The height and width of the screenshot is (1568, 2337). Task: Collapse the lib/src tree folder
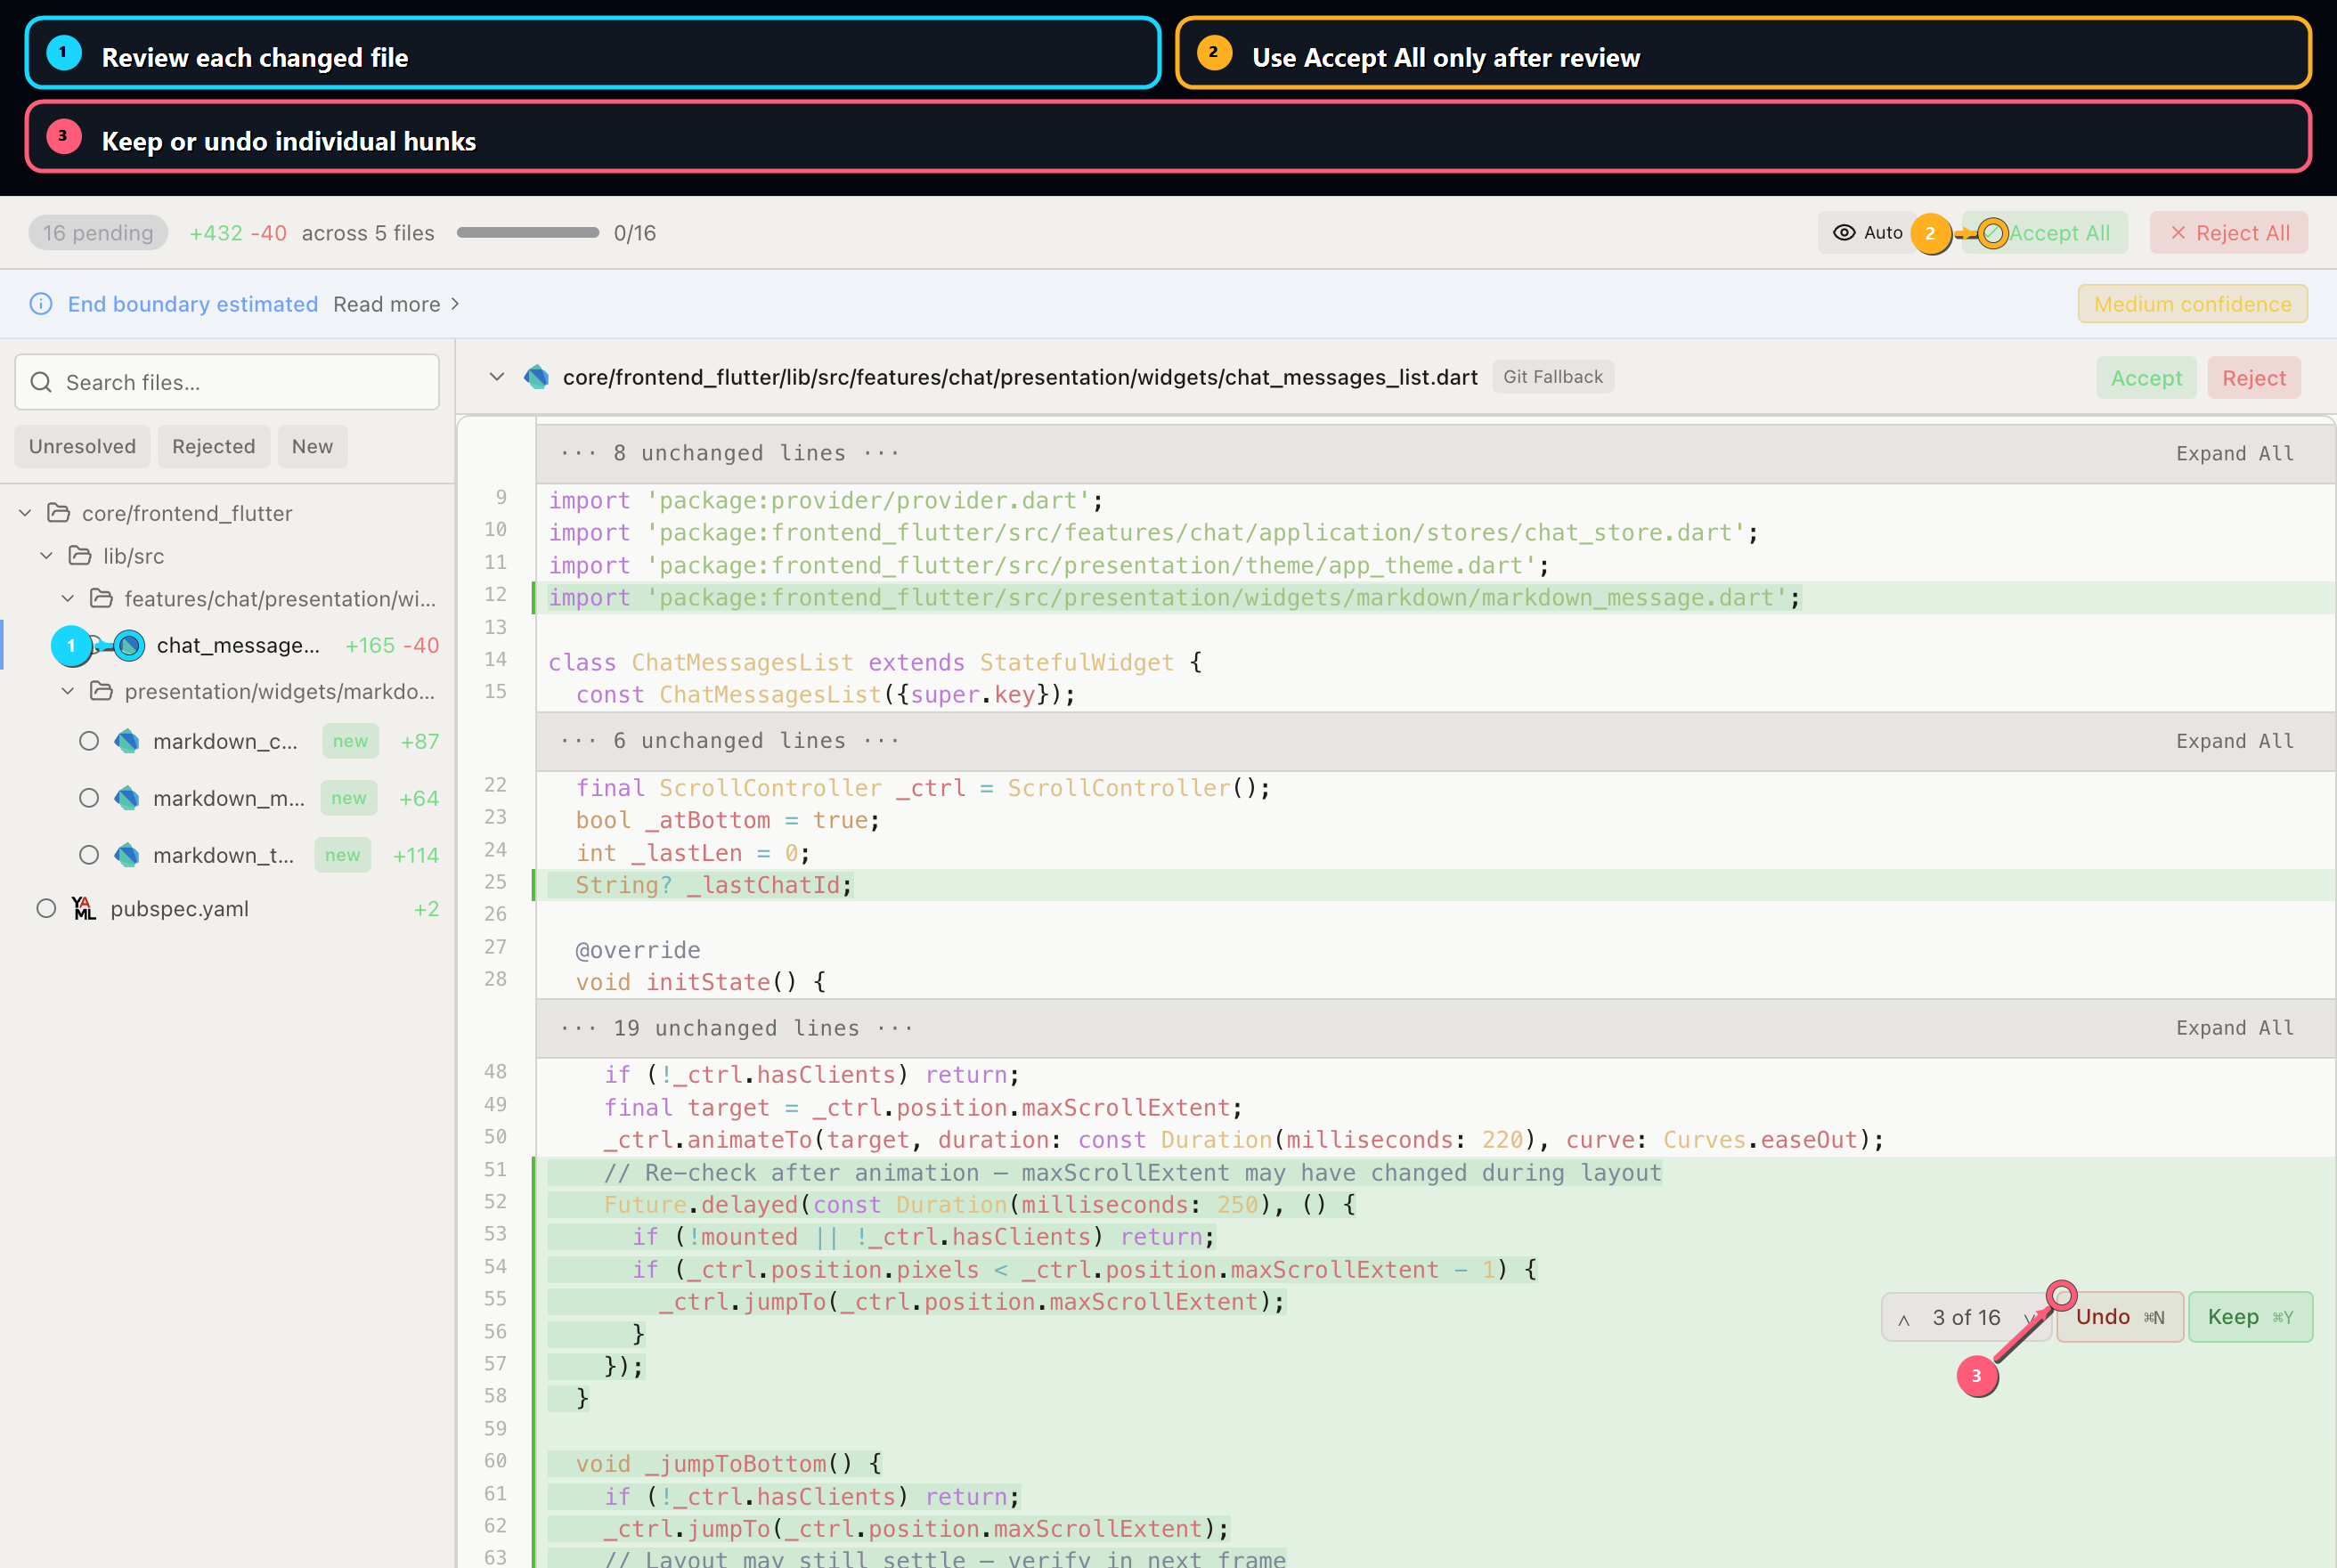(x=46, y=556)
